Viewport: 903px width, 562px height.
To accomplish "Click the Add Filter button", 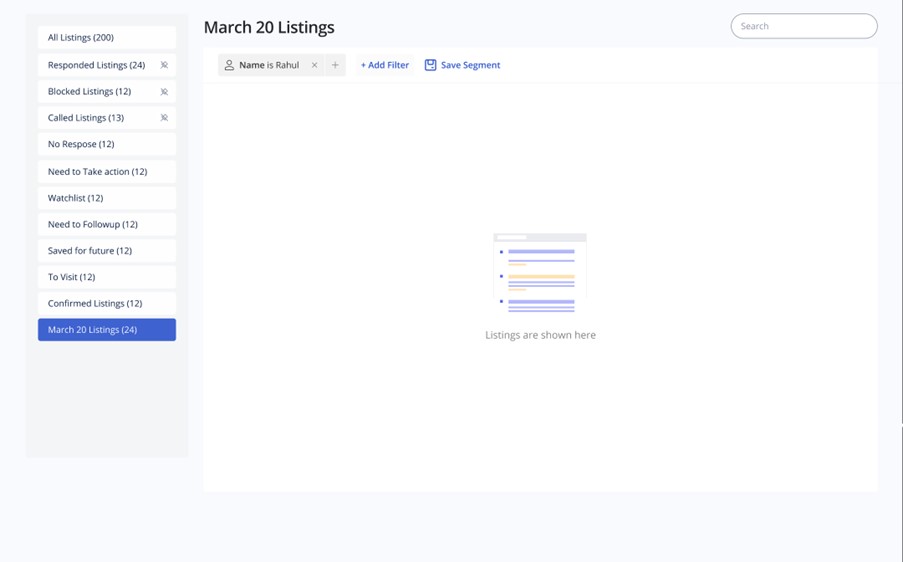I will point(384,65).
